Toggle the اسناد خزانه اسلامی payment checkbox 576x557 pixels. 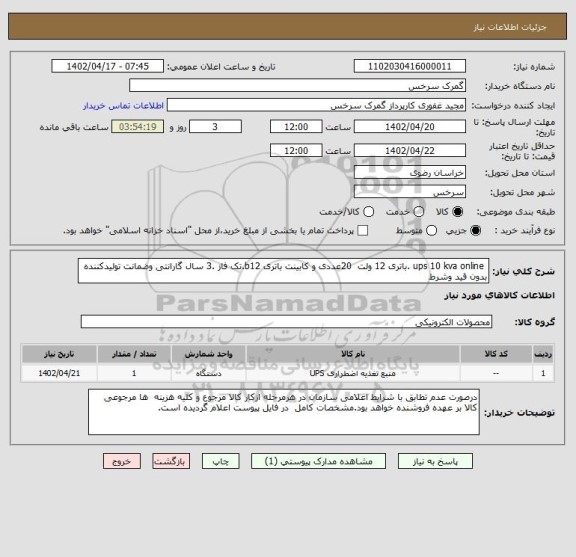pos(363,231)
